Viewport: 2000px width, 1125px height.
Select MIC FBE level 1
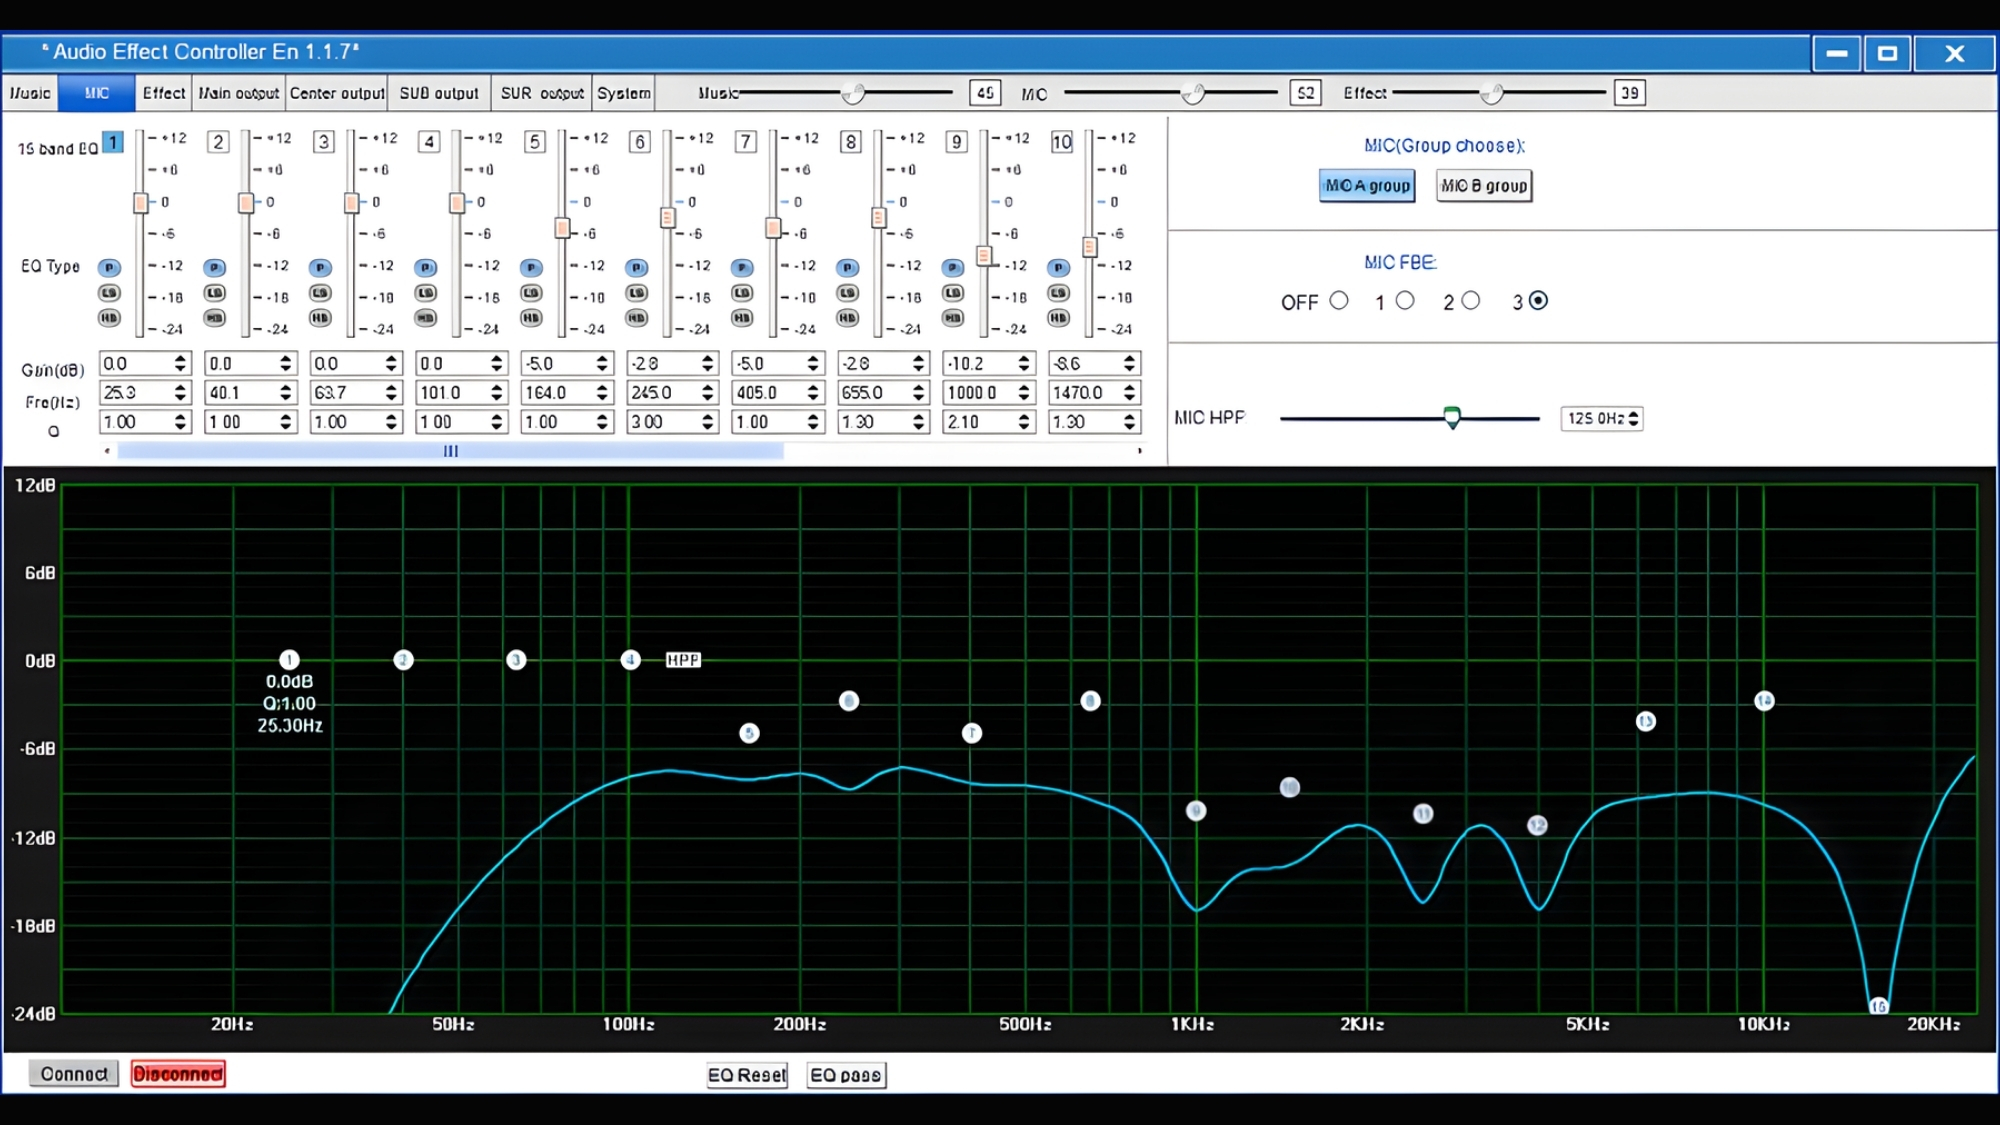click(1405, 300)
